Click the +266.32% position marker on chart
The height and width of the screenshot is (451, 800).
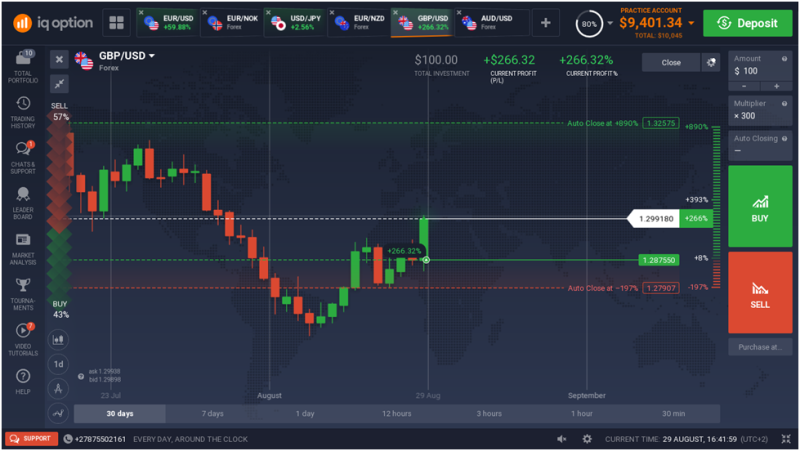tap(404, 251)
